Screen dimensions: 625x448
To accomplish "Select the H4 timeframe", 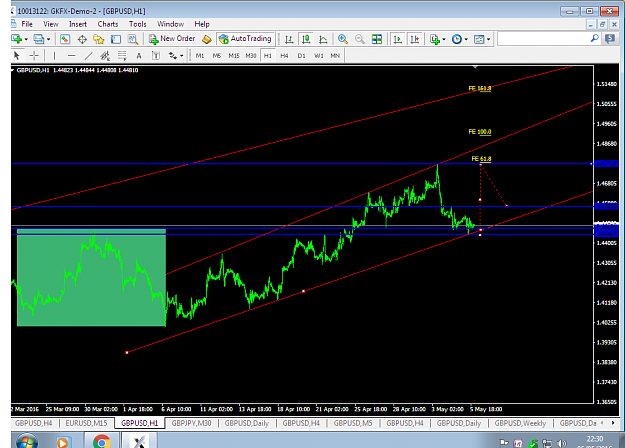I will pyautogui.click(x=284, y=55).
